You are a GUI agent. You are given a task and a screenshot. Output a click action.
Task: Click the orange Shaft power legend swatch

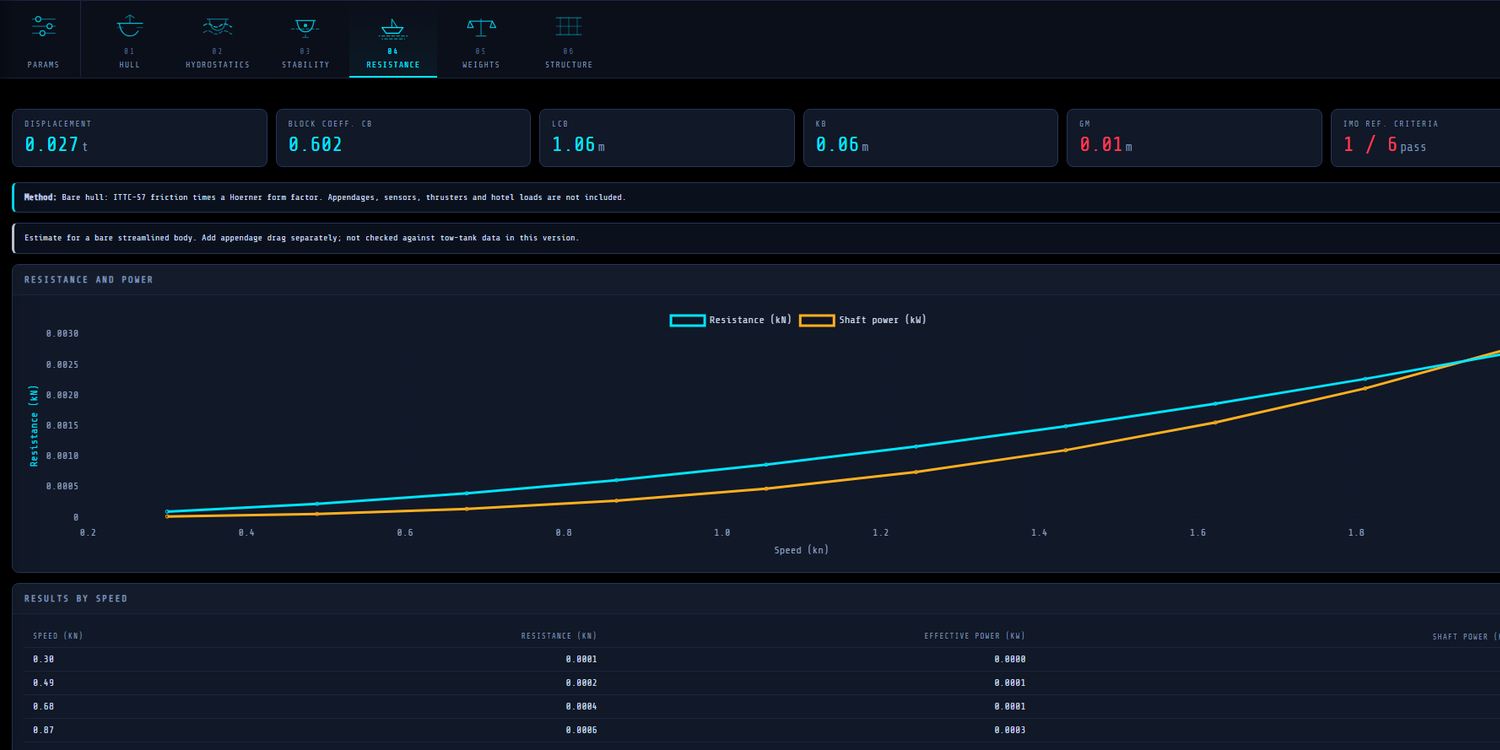click(817, 320)
